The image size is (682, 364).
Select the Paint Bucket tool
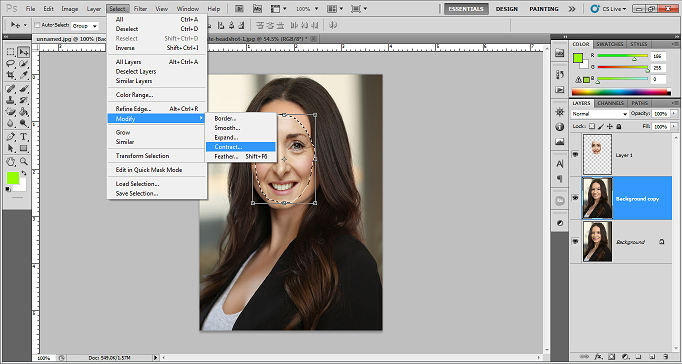(23, 111)
